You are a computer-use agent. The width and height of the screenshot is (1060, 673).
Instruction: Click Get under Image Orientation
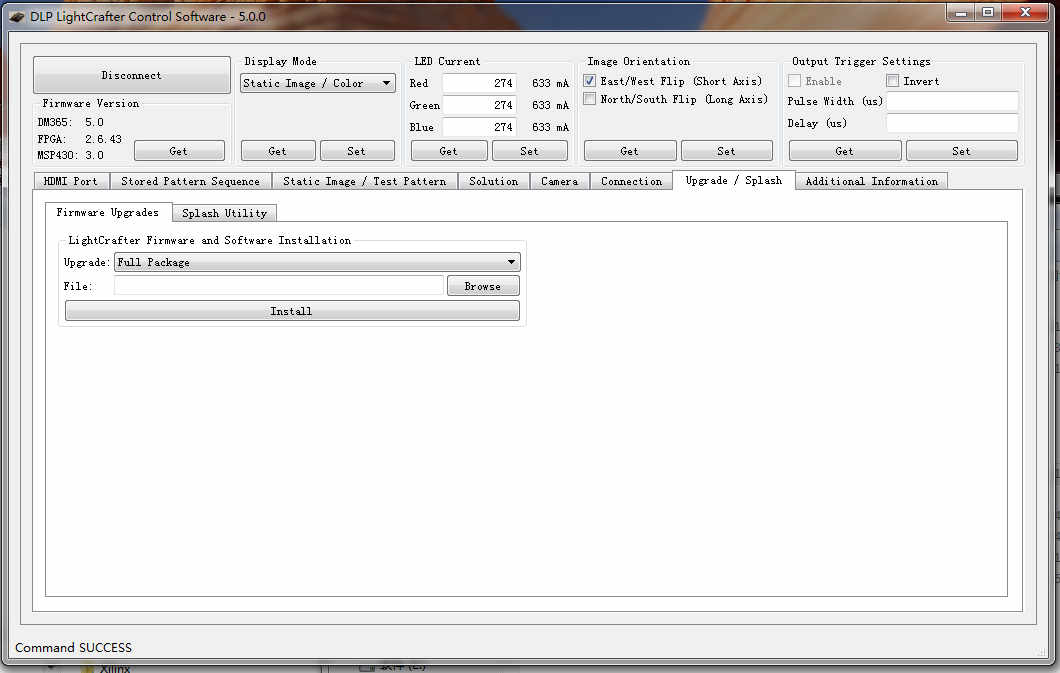coord(630,151)
